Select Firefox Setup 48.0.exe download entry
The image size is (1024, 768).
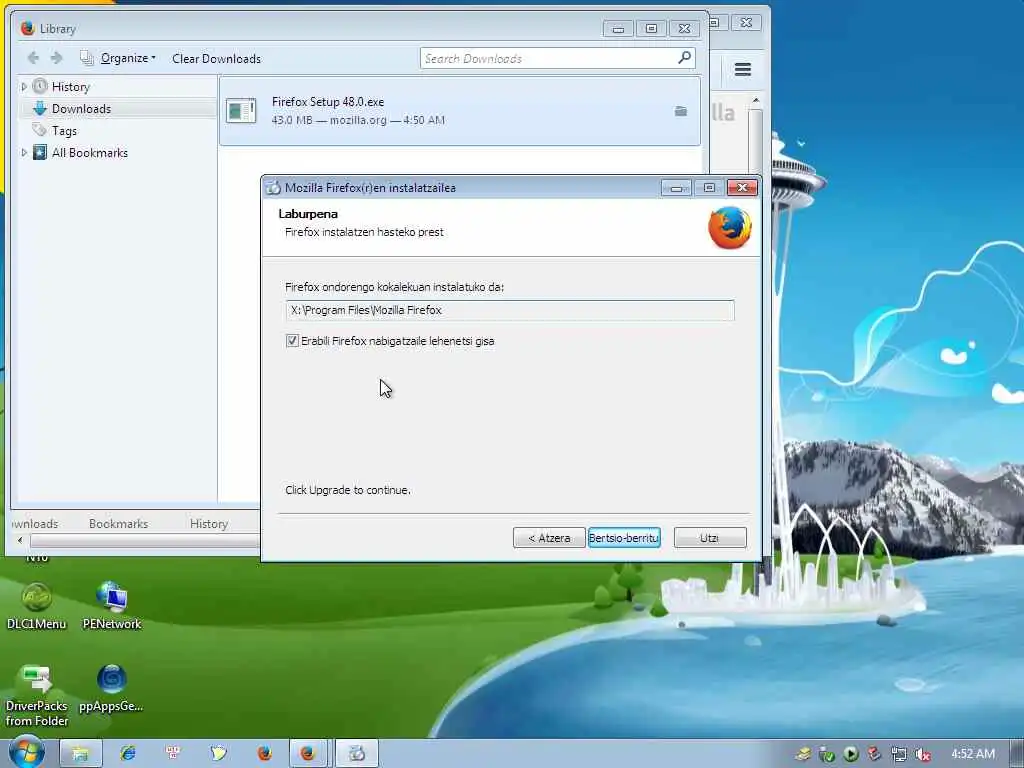pos(460,110)
